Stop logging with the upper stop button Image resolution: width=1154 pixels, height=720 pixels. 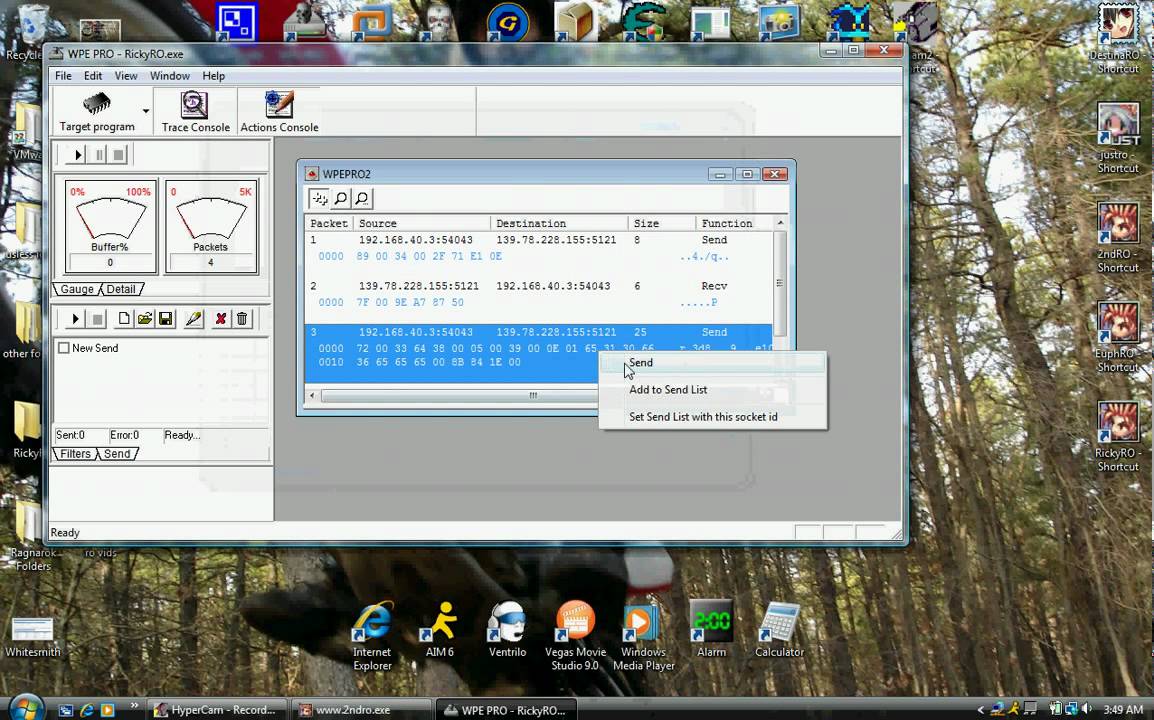tap(118, 155)
